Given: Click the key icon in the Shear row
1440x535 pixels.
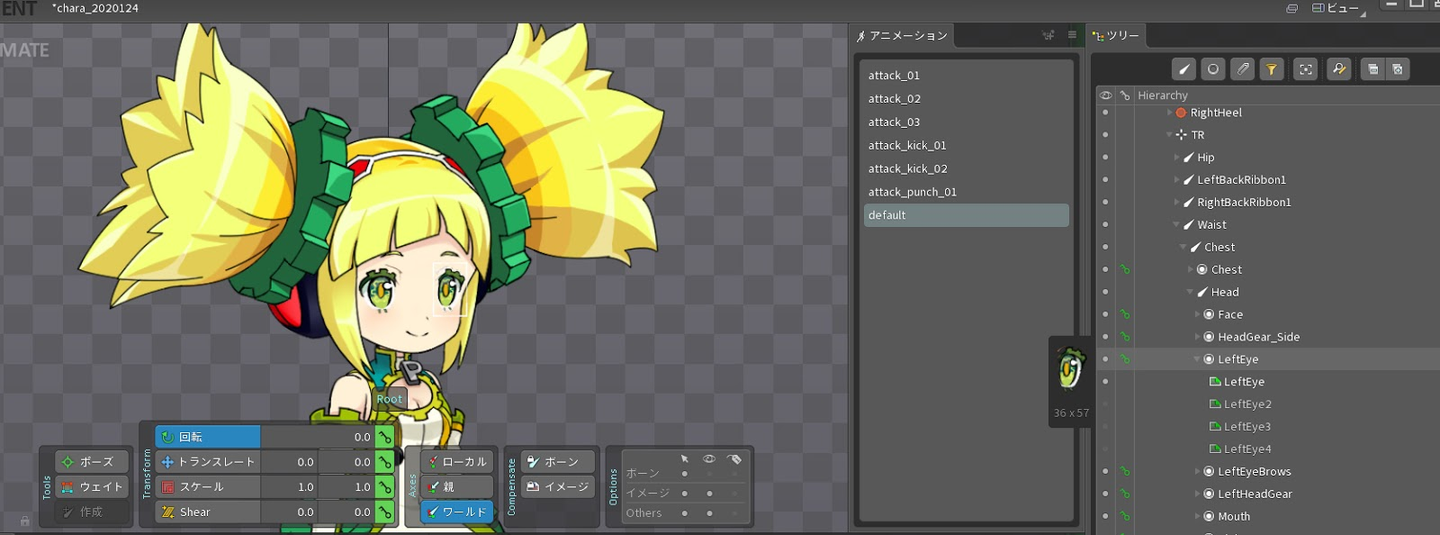Looking at the screenshot, I should (x=384, y=512).
